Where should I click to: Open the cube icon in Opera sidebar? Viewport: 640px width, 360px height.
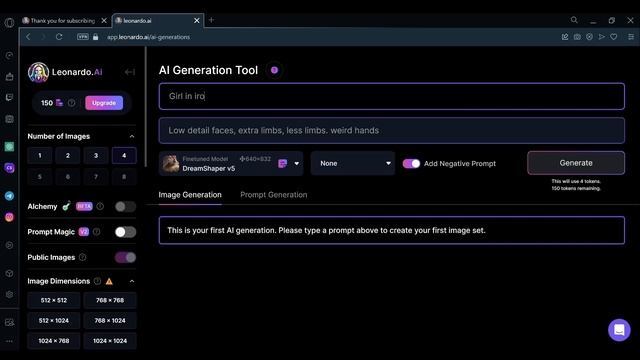point(9,273)
